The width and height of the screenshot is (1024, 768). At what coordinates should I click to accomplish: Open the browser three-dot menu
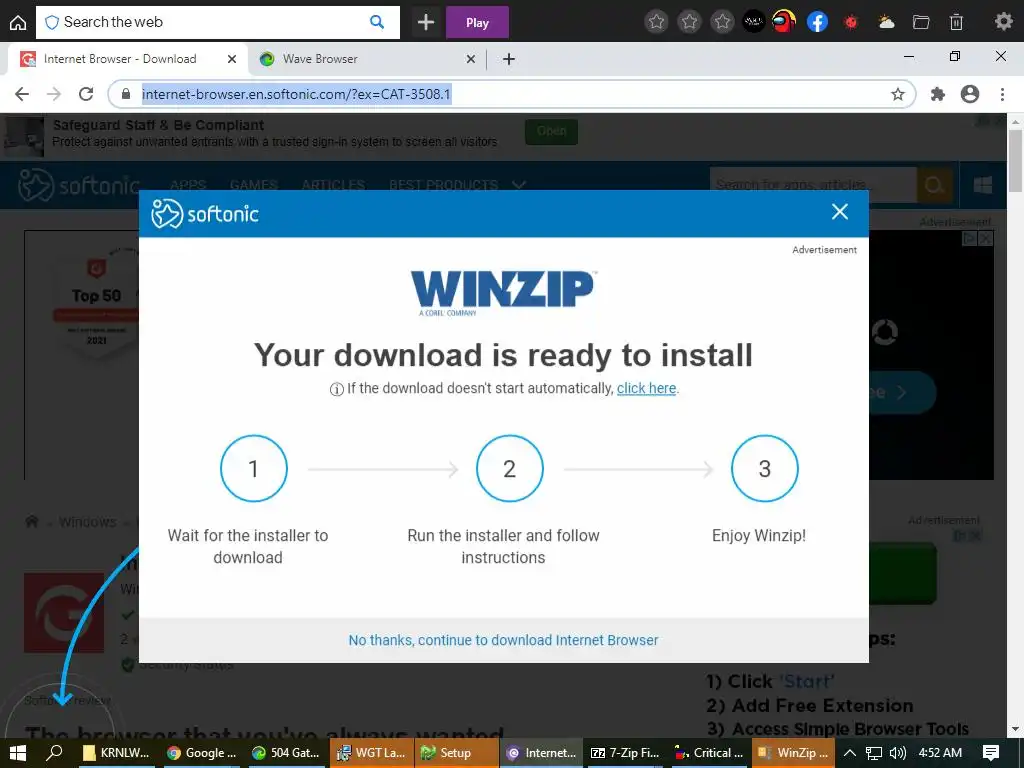pyautogui.click(x=1002, y=94)
